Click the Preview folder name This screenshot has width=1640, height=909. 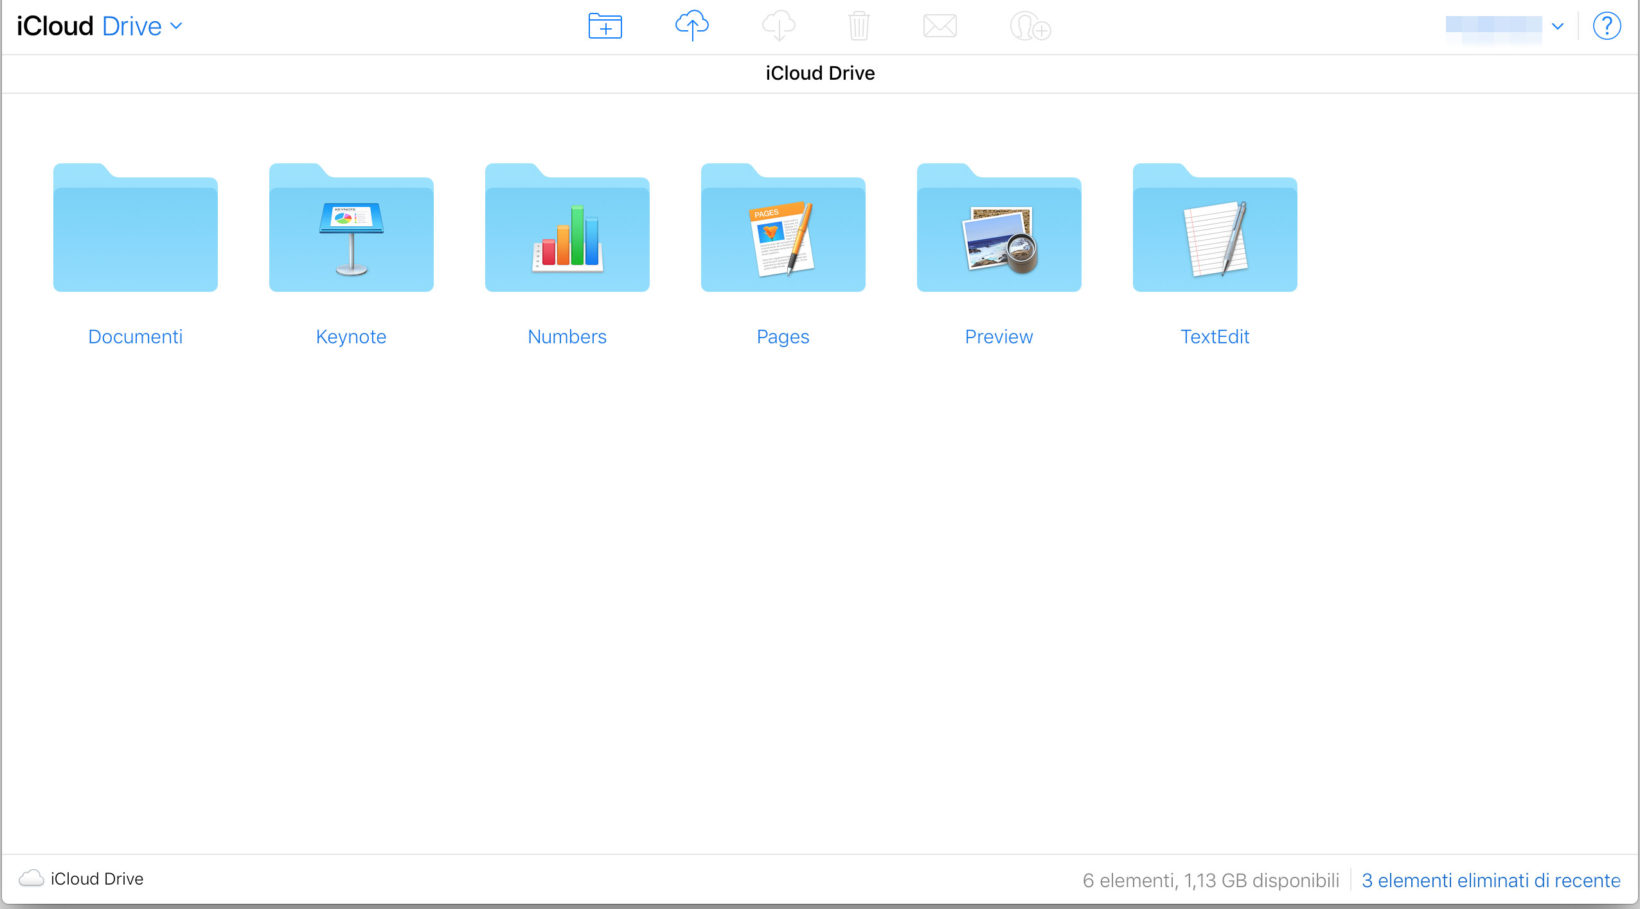point(999,337)
